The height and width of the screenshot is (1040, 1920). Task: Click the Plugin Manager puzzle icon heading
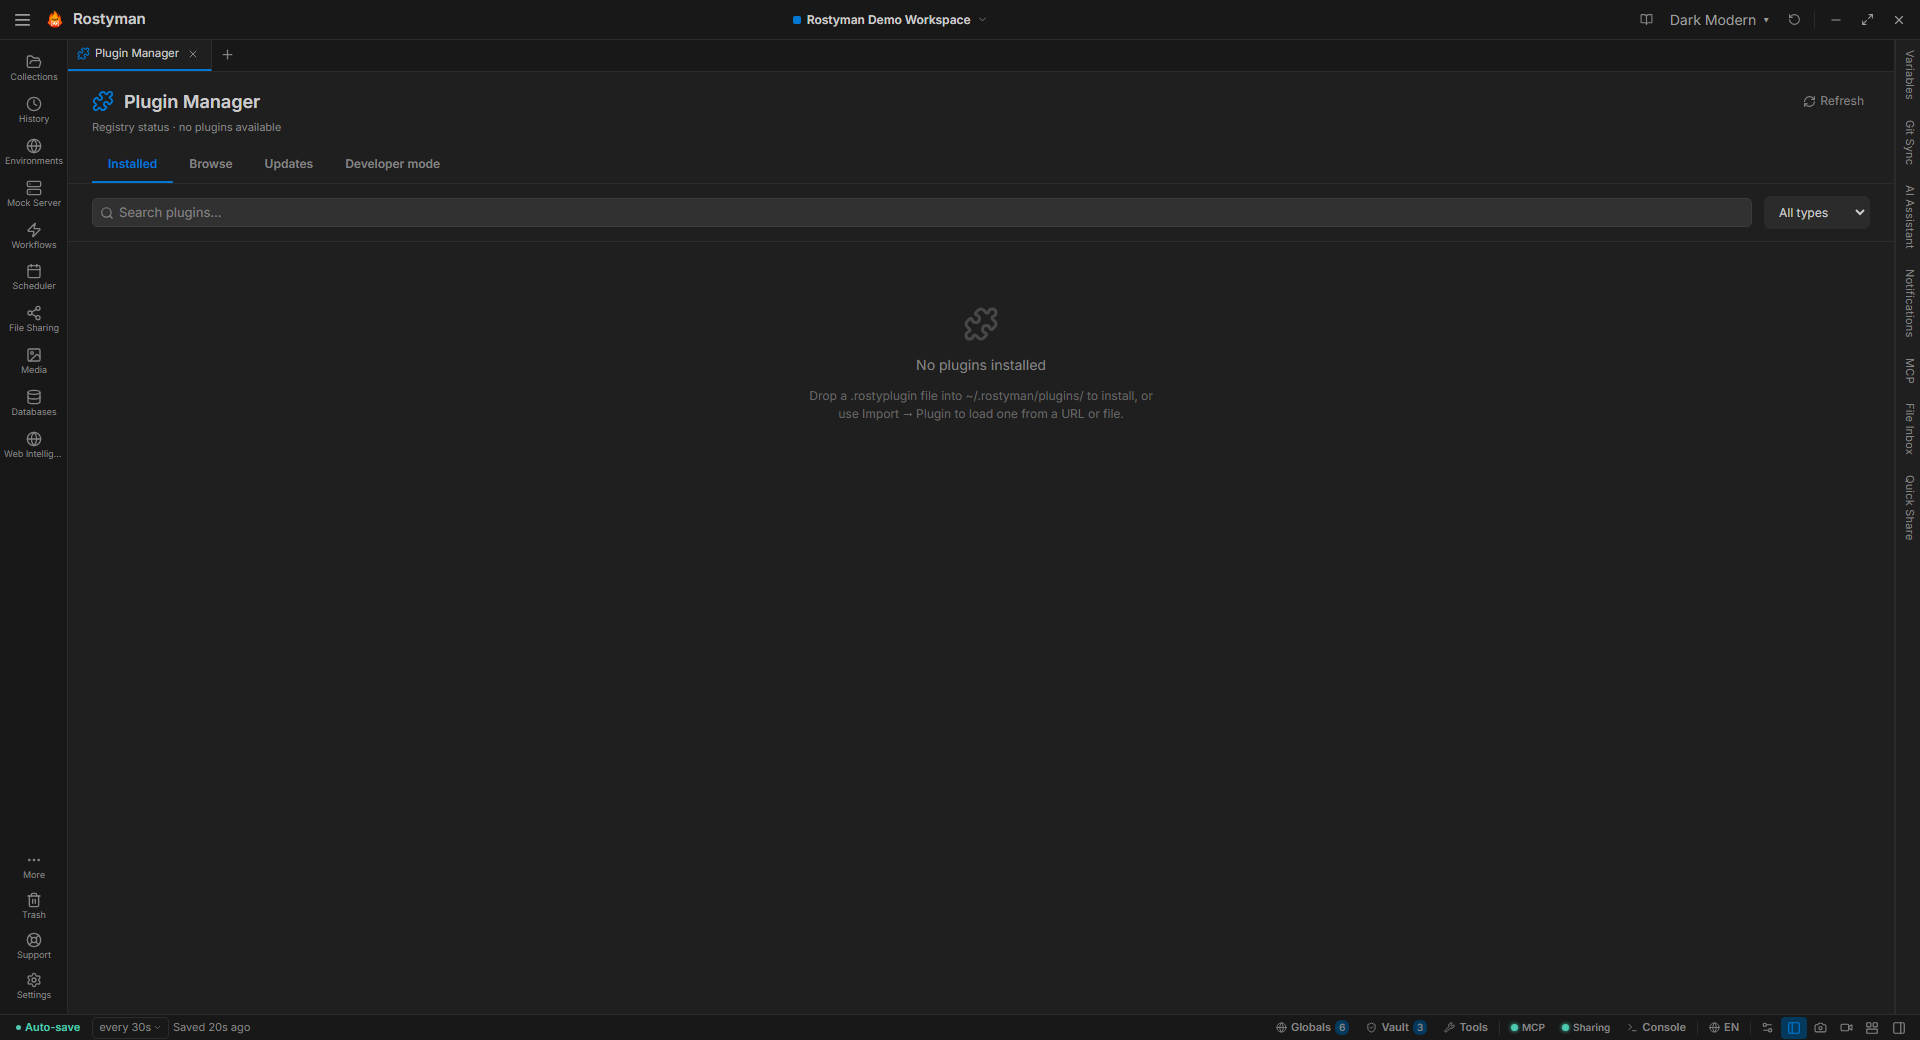pyautogui.click(x=103, y=101)
